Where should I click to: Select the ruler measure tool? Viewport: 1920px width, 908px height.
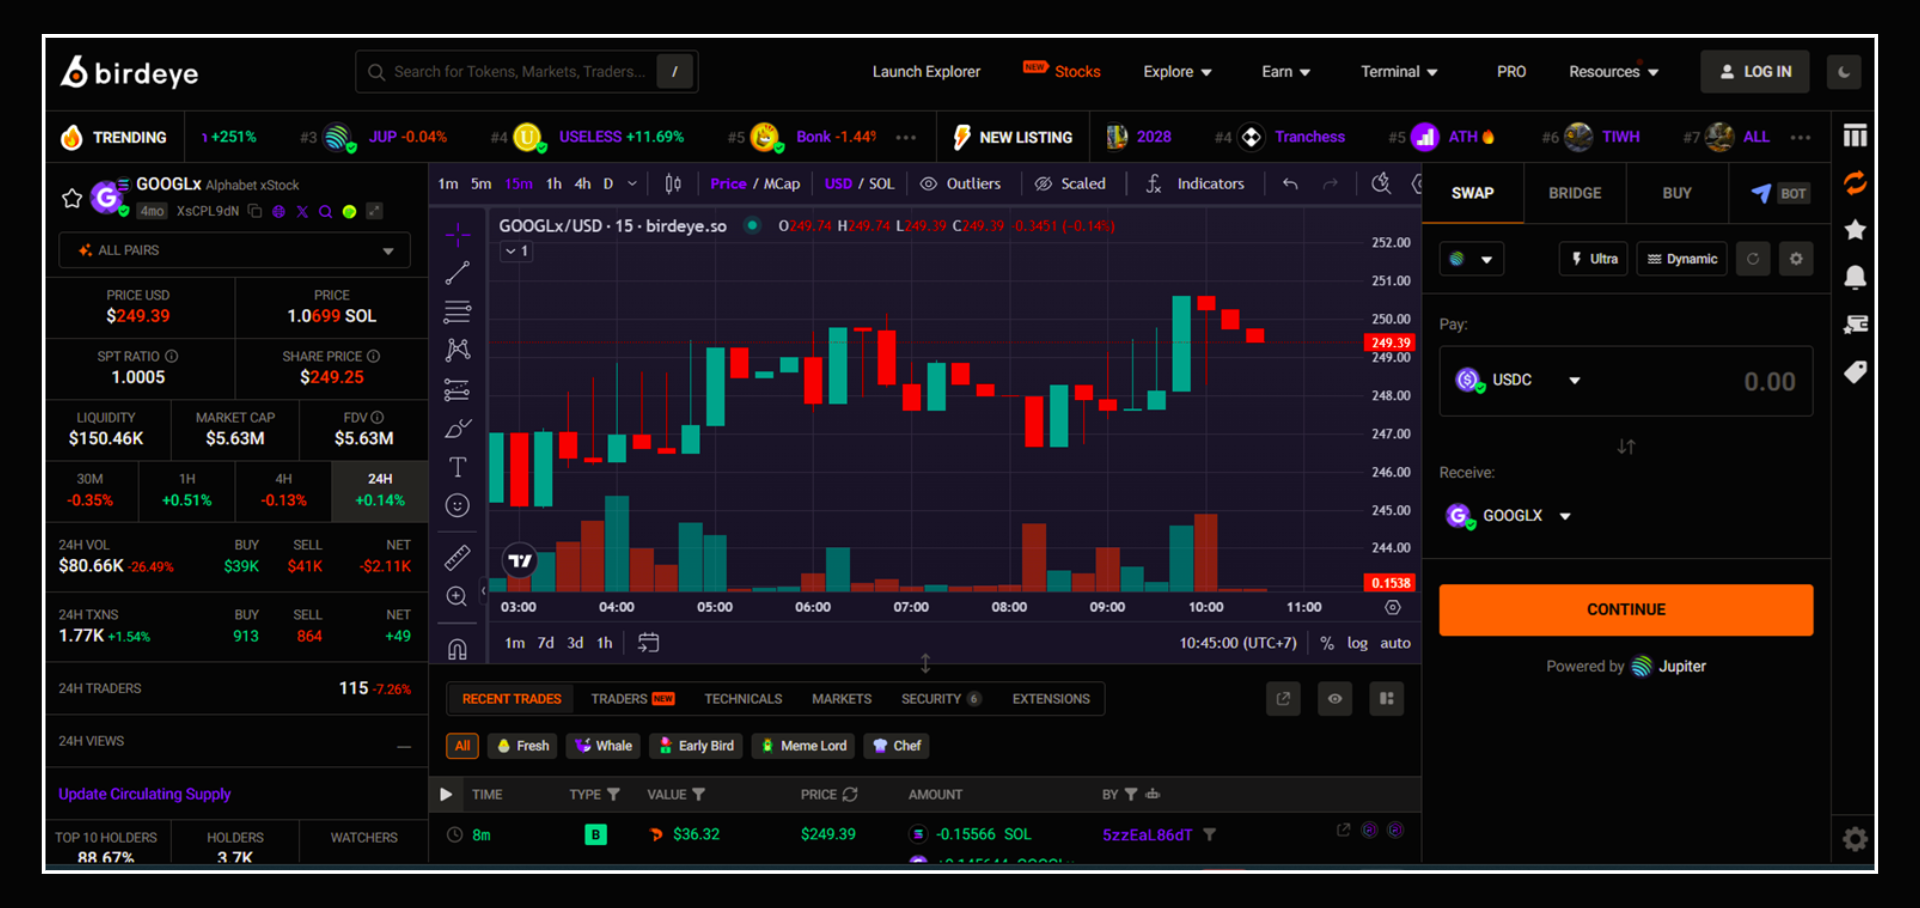point(457,557)
